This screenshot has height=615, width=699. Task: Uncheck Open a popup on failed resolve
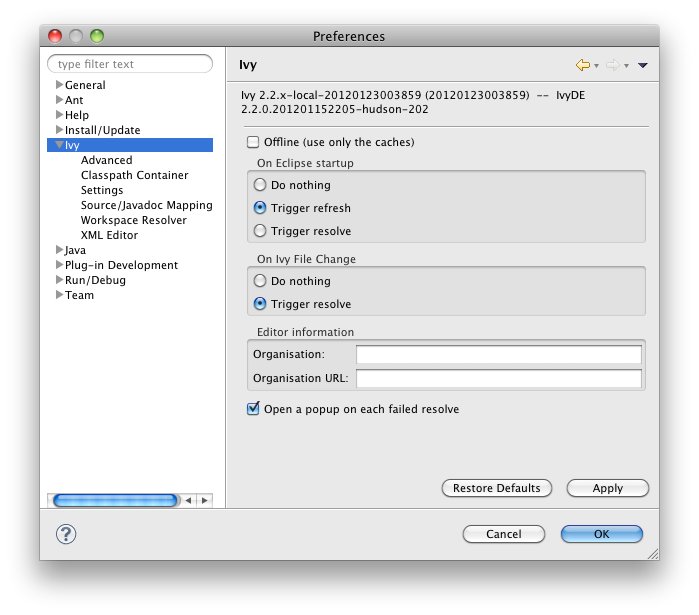coord(253,409)
